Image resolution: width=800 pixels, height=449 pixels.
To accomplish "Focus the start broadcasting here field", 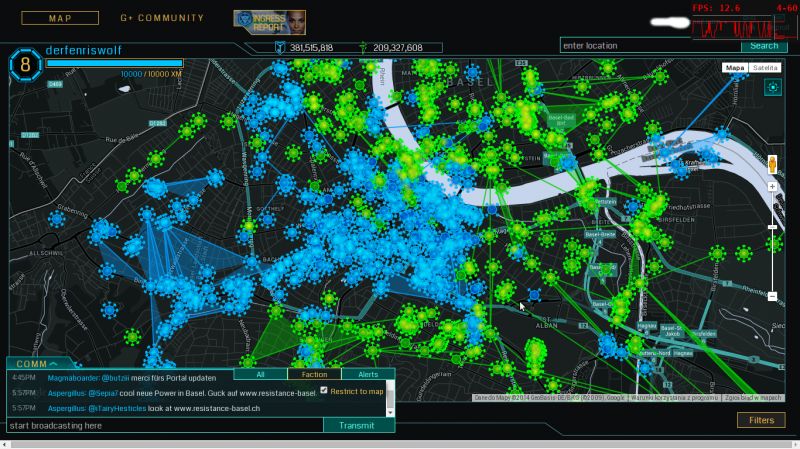I will (x=165, y=425).
